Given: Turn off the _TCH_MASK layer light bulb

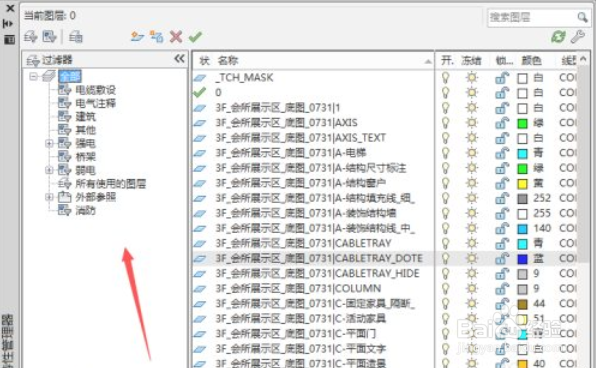Looking at the screenshot, I should (445, 78).
